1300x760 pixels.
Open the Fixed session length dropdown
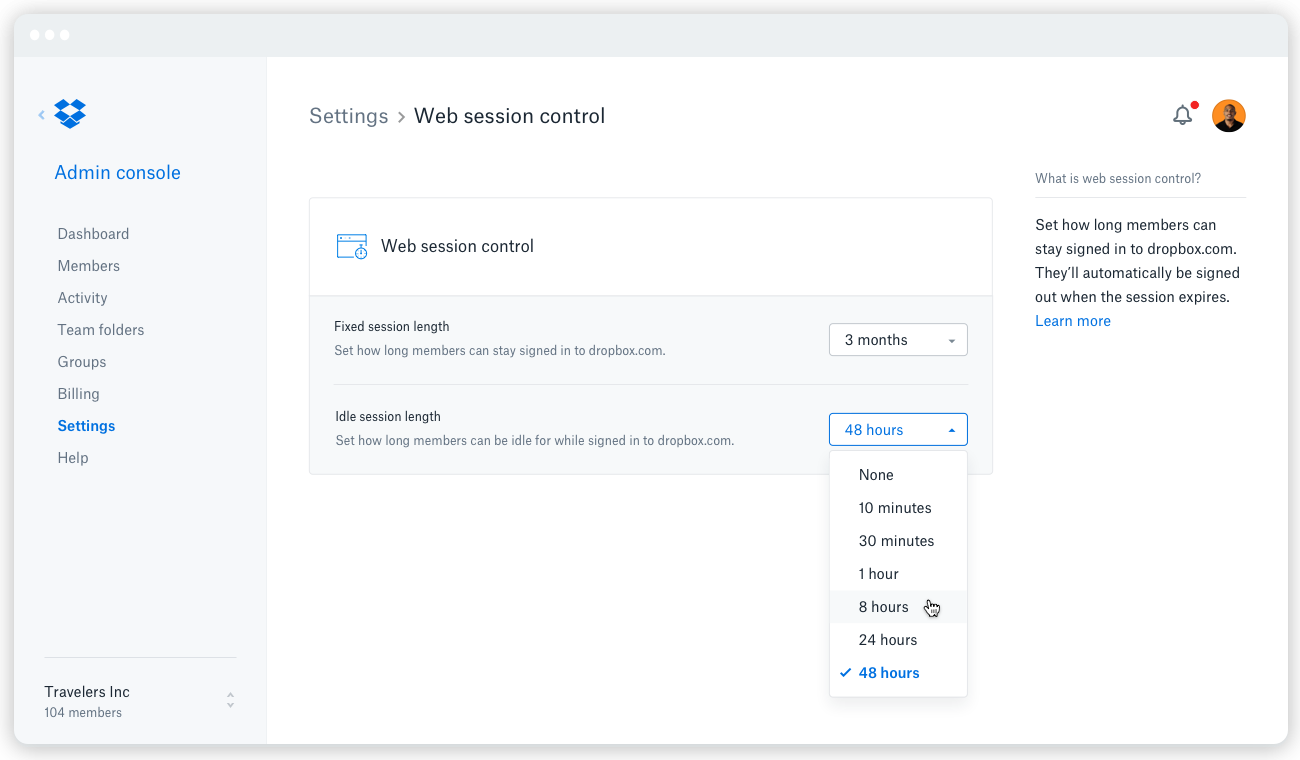pyautogui.click(x=898, y=340)
